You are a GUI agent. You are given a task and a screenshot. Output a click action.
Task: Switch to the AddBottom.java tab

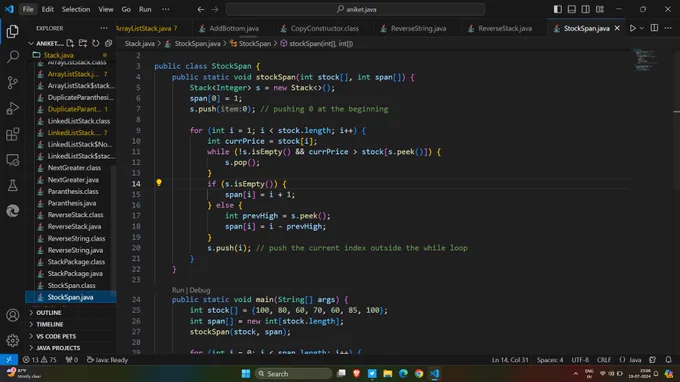(x=234, y=28)
